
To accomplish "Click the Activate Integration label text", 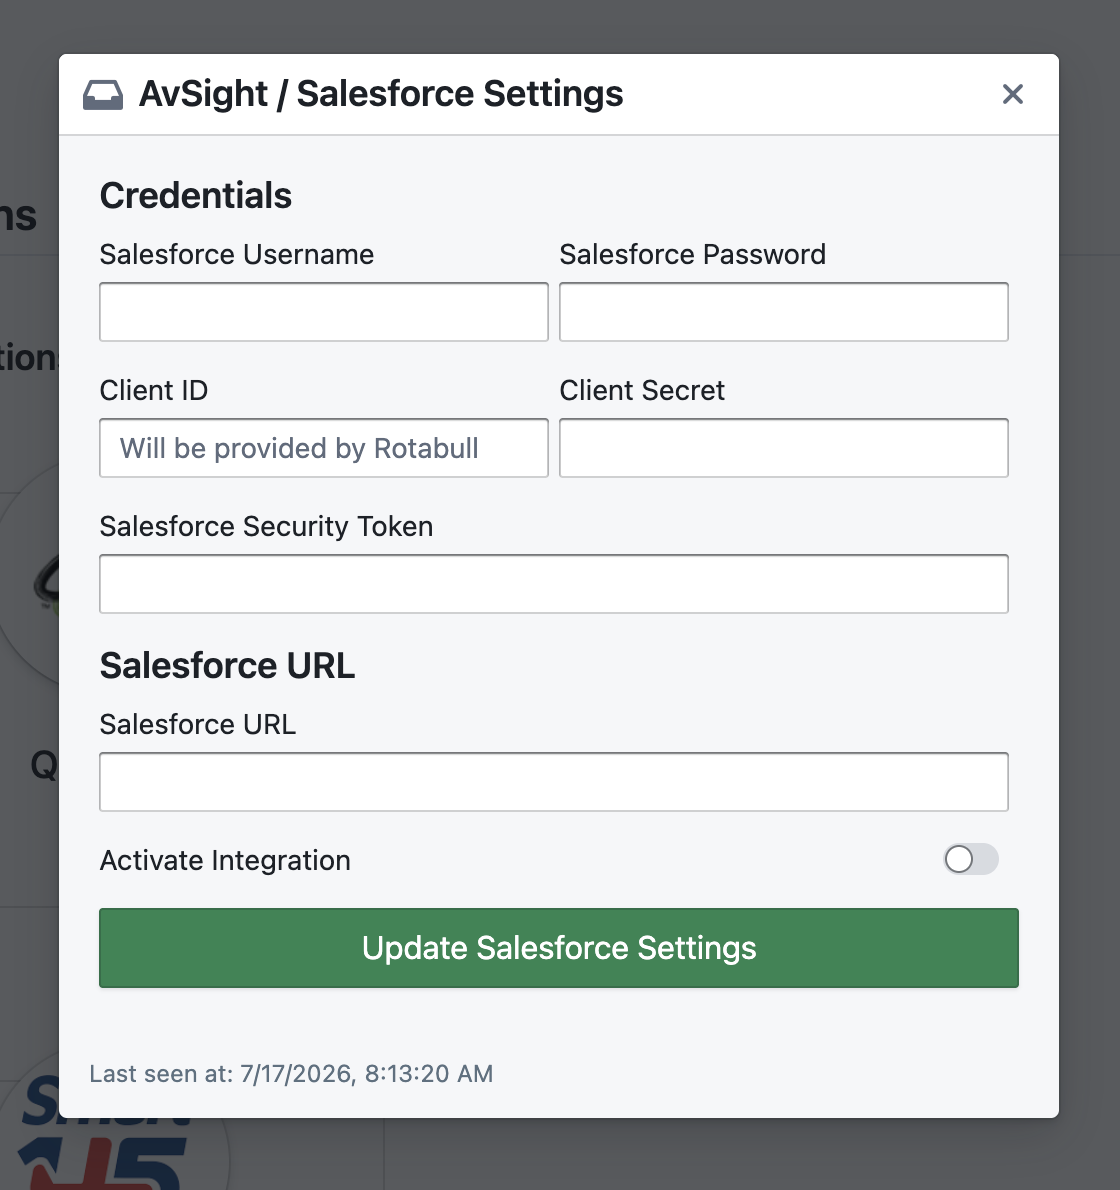I will pos(225,860).
